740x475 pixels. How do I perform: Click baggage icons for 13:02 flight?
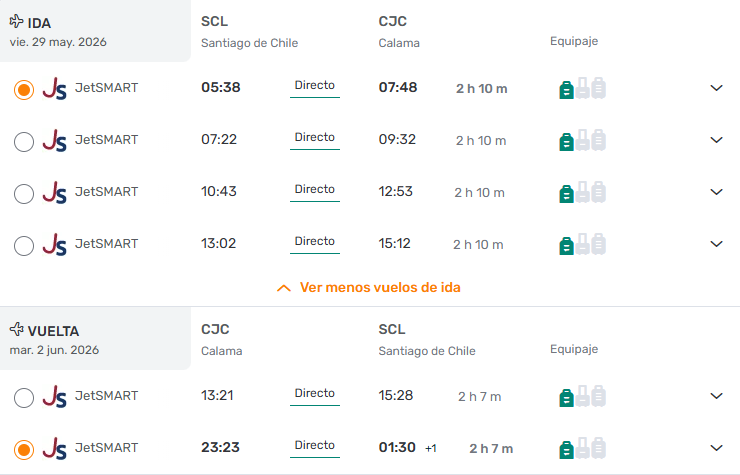click(582, 244)
